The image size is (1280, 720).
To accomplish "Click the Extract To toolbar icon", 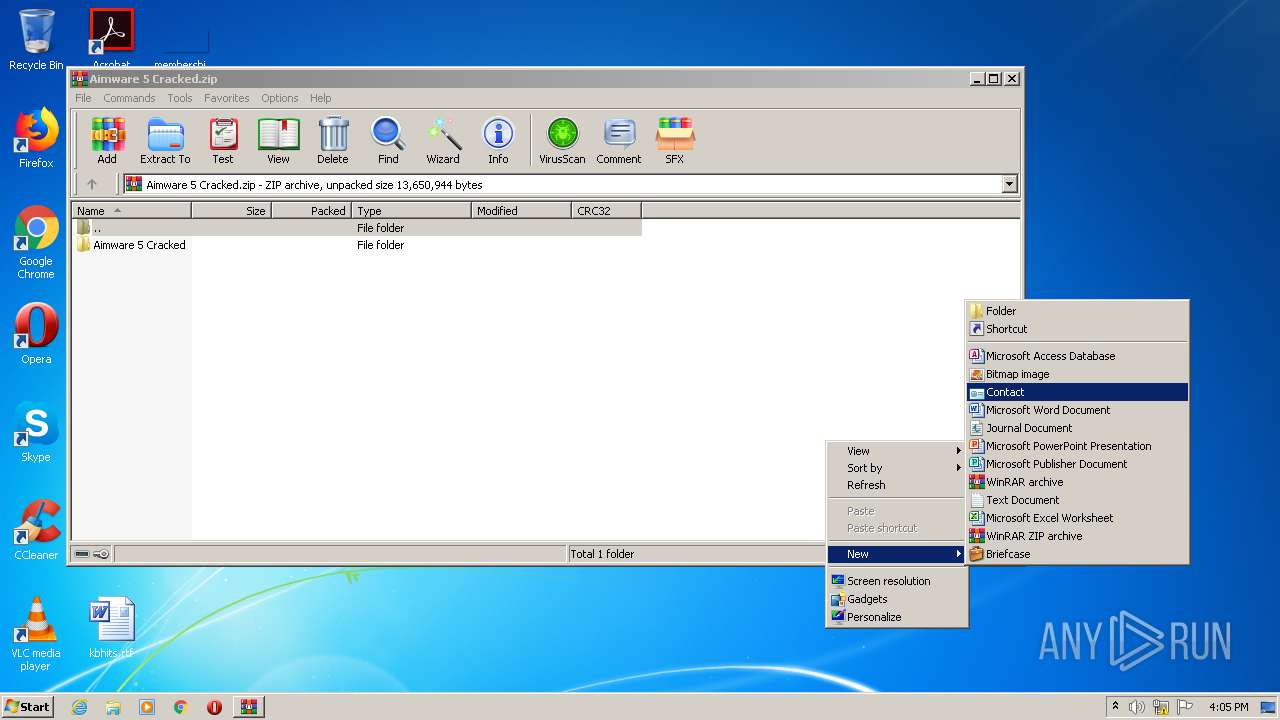I will click(x=165, y=140).
